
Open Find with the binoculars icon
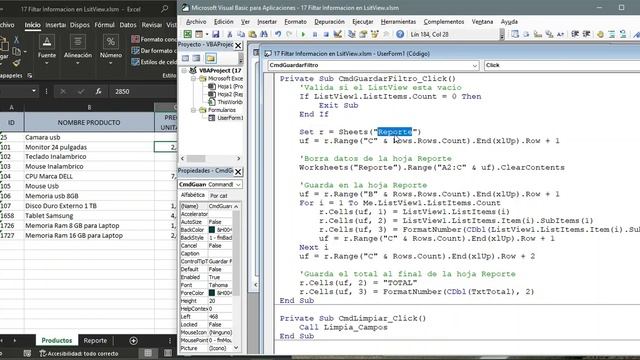[264, 34]
